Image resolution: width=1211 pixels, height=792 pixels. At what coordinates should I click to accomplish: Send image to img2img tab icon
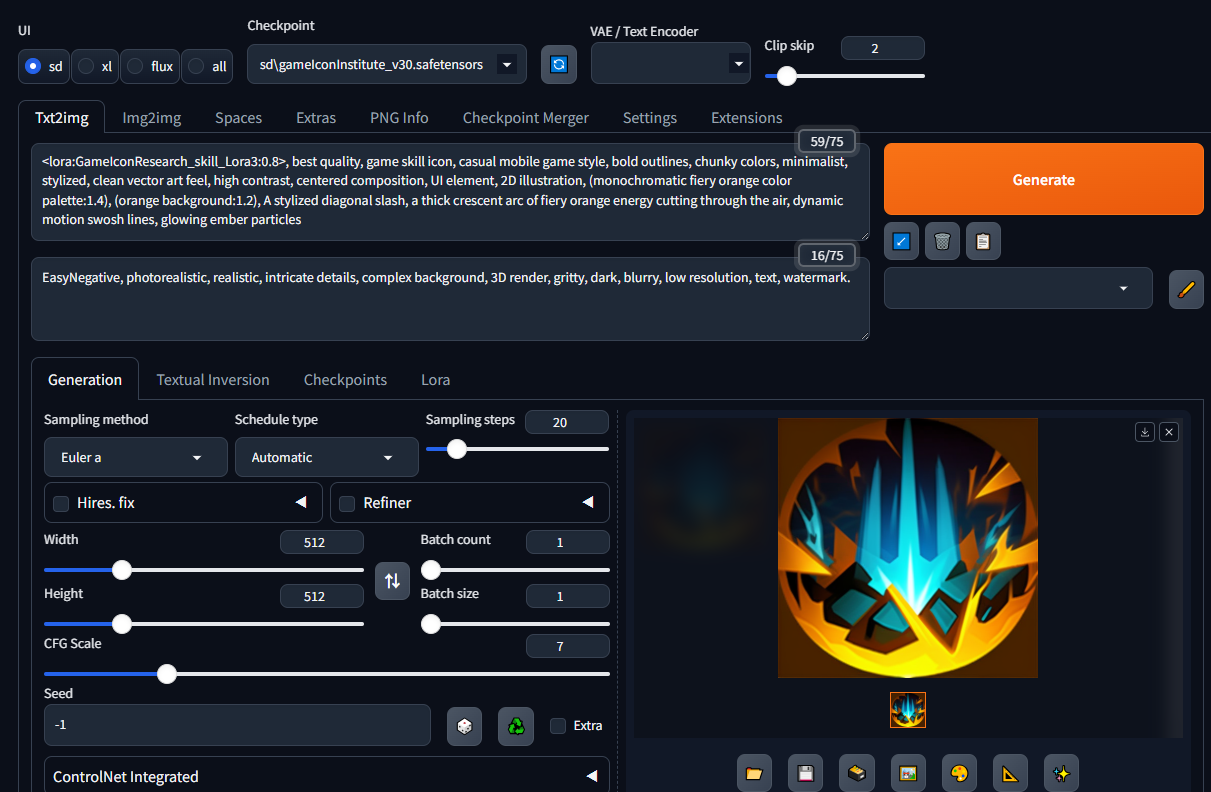(908, 773)
